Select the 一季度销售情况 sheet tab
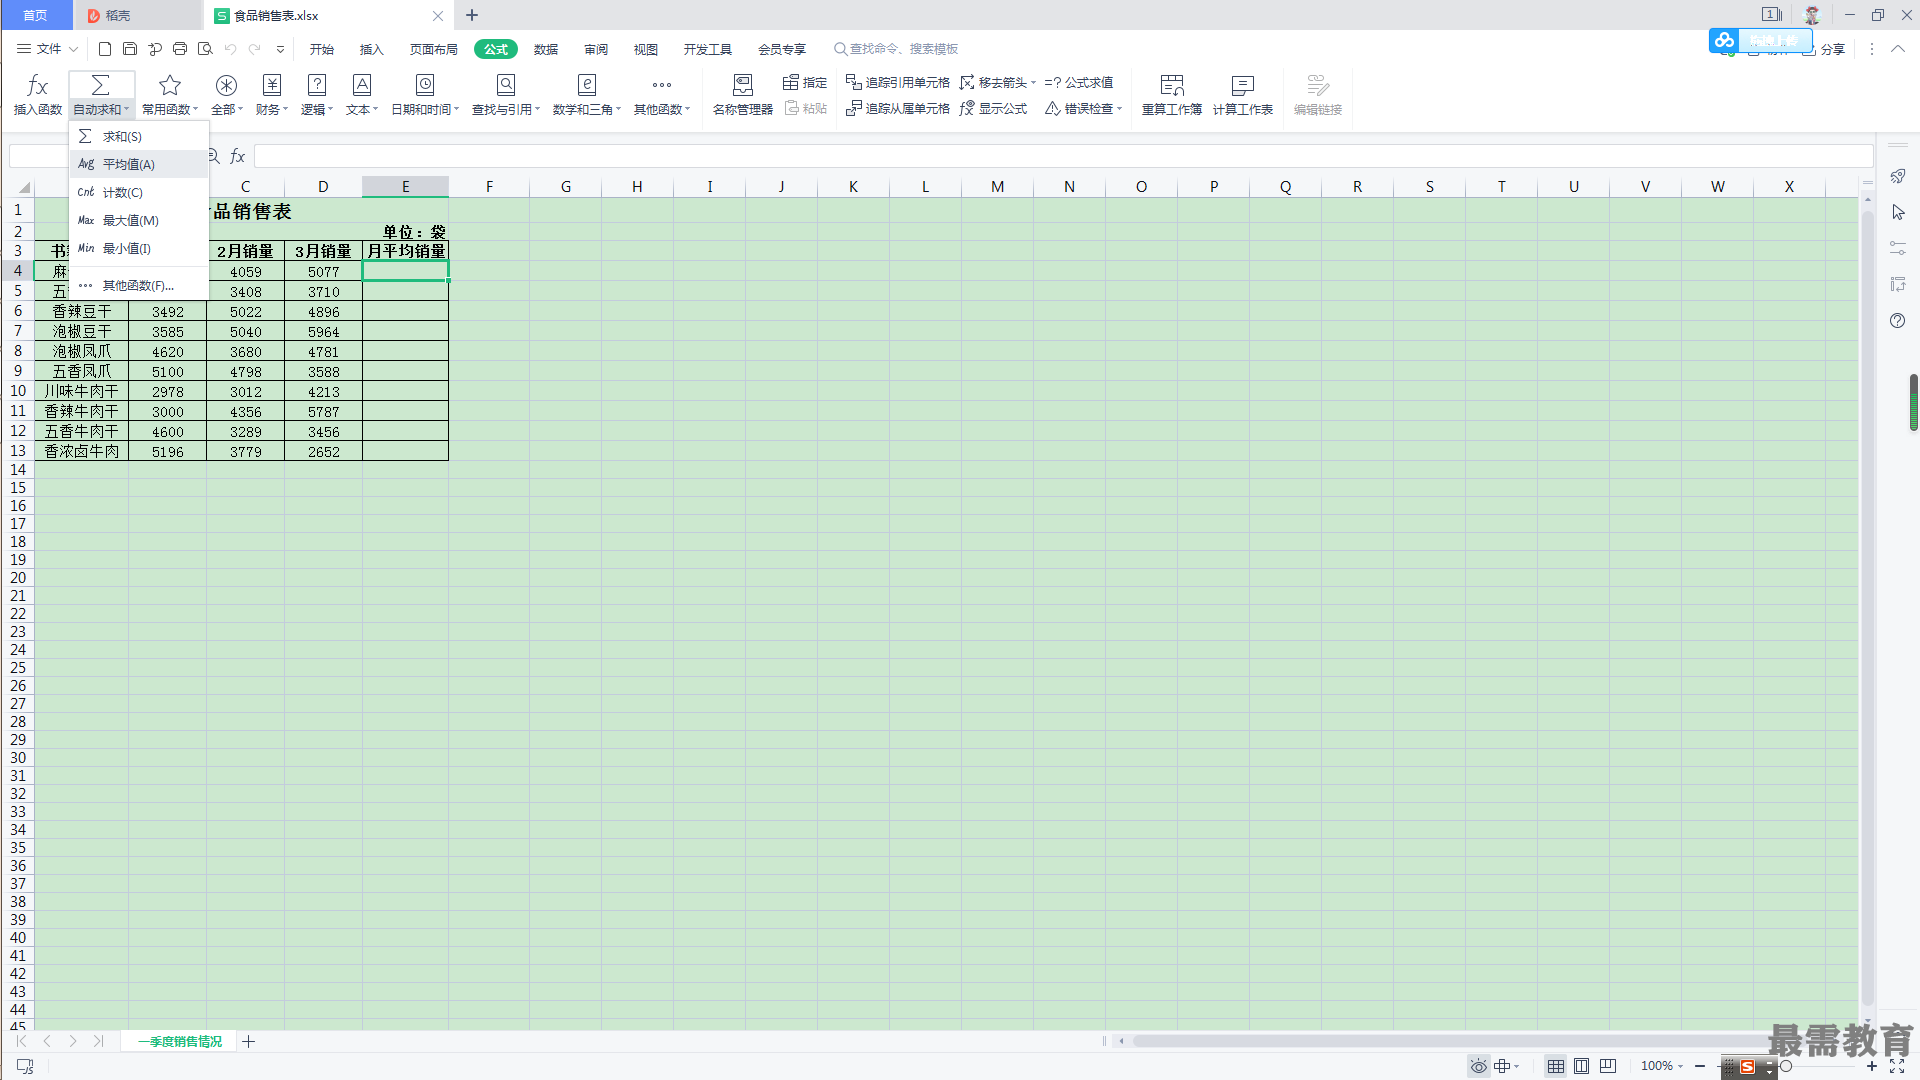Screen dimensions: 1920x1080 [x=180, y=1041]
